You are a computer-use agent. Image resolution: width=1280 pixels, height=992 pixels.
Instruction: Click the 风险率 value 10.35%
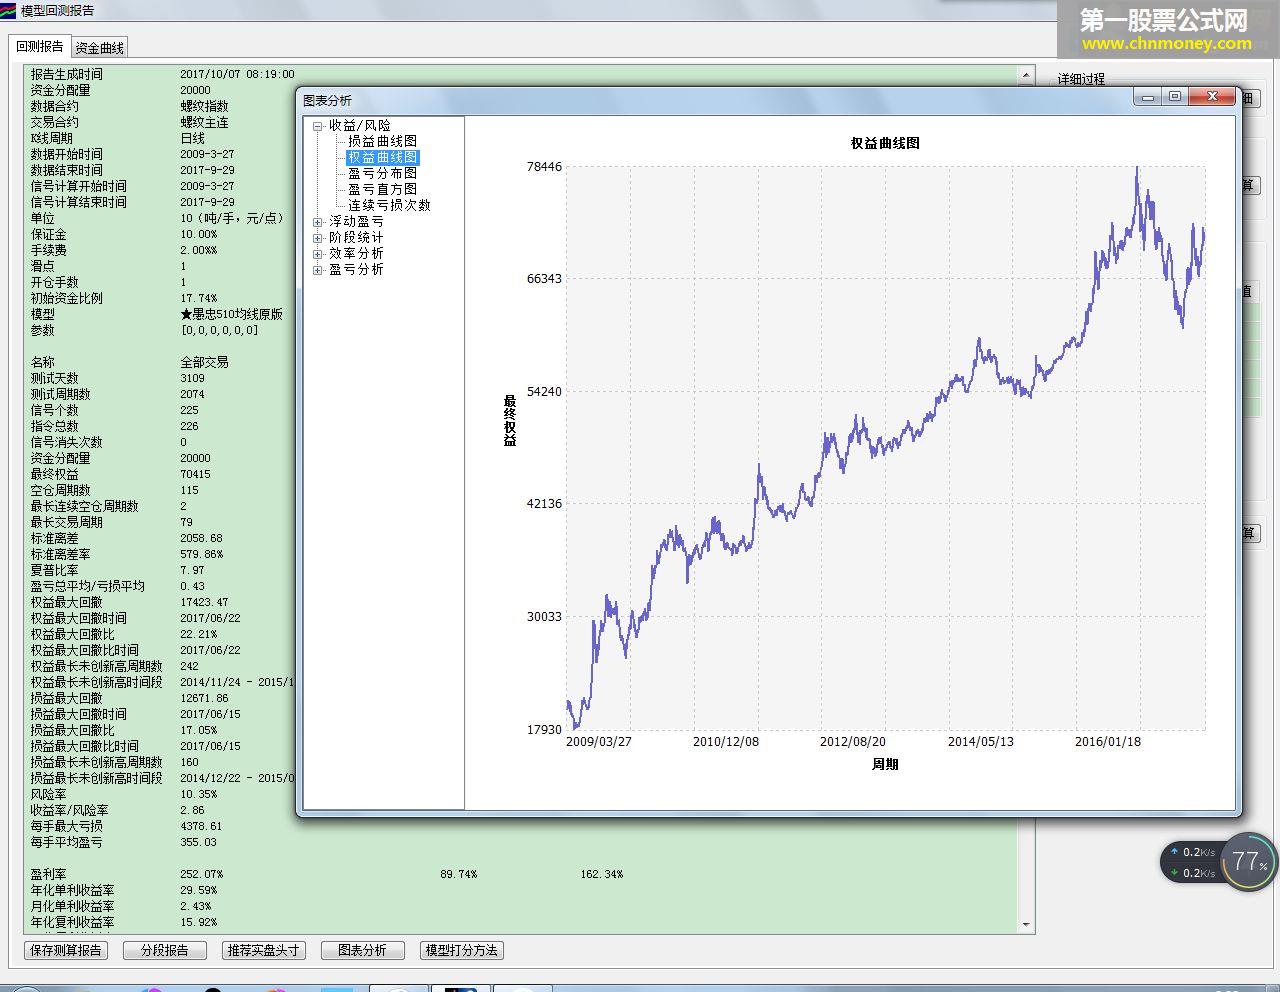198,794
